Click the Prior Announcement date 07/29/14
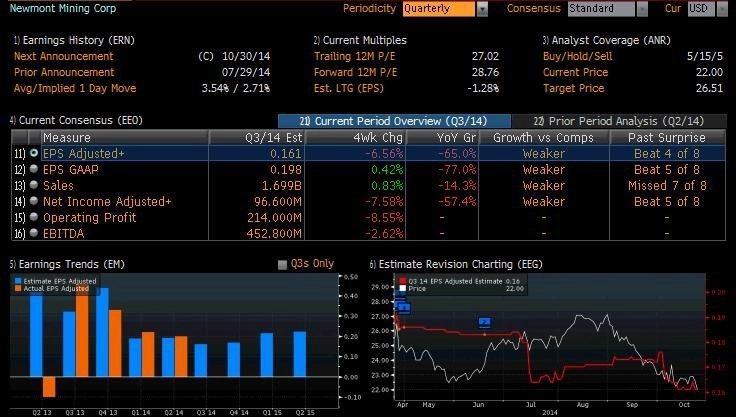This screenshot has width=736, height=417. 246,72
